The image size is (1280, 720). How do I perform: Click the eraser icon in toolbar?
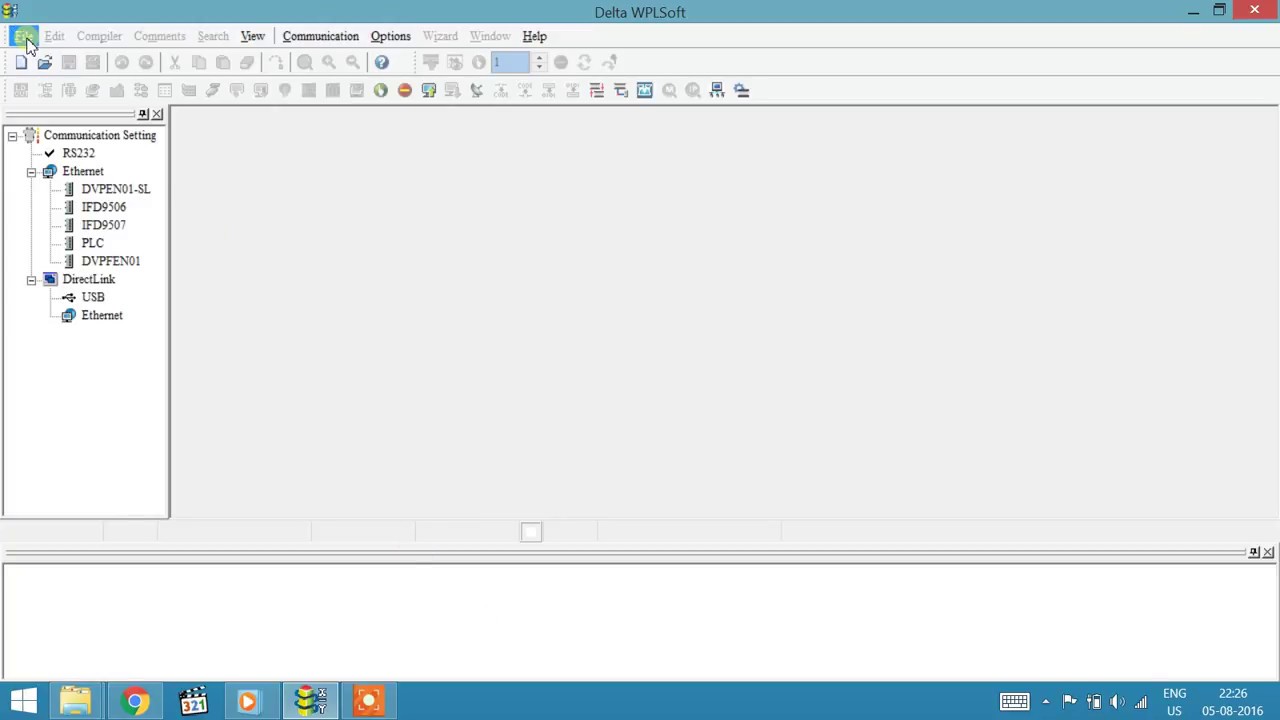[247, 62]
